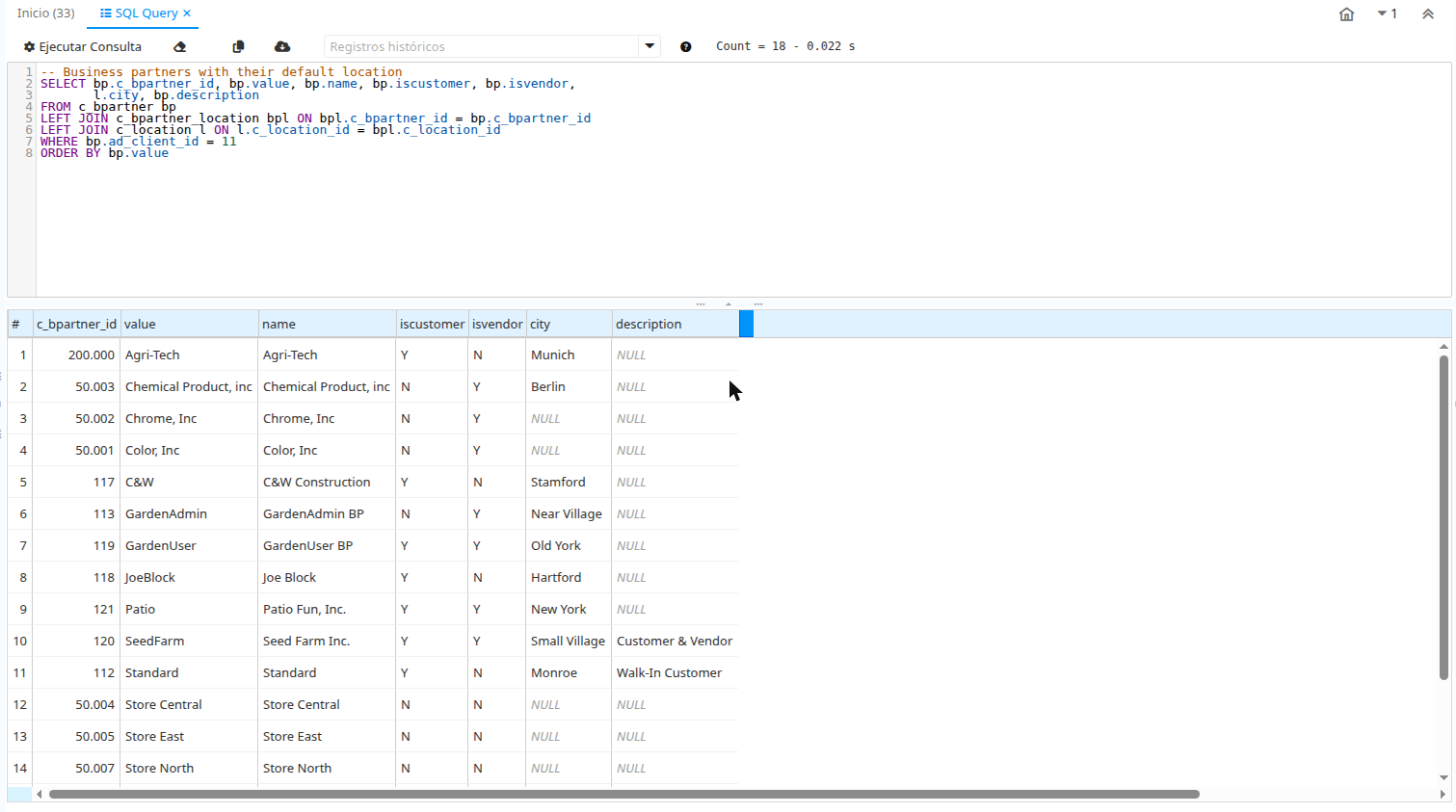The image size is (1456, 812).
Task: Sort by value column header
Action: (x=190, y=324)
